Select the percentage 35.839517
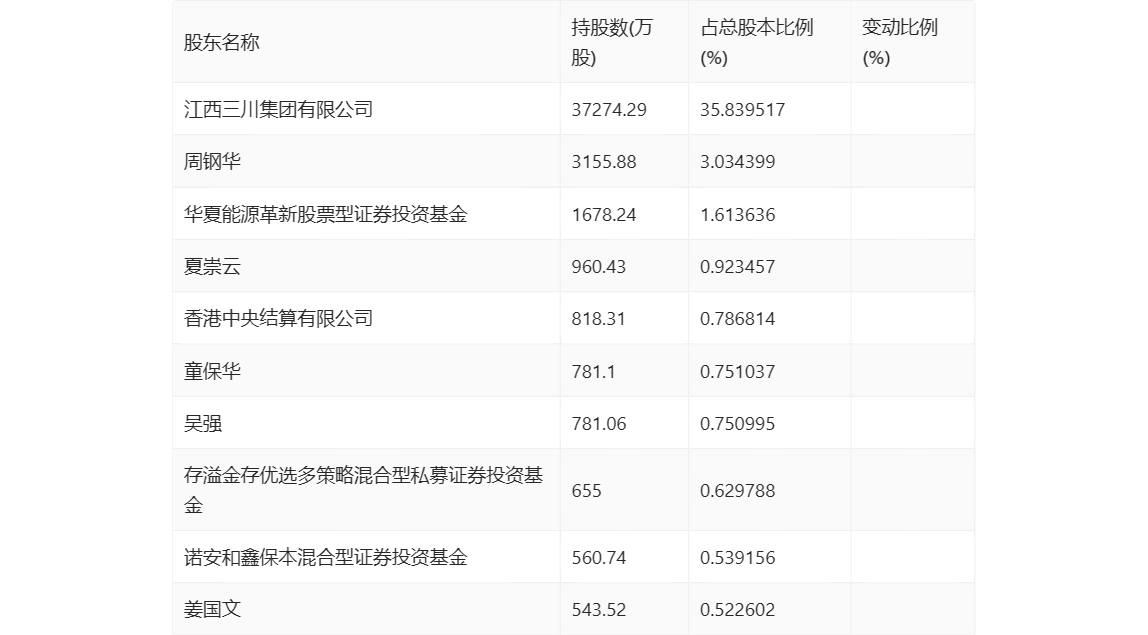This screenshot has height=635, width=1148. pyautogui.click(x=742, y=110)
